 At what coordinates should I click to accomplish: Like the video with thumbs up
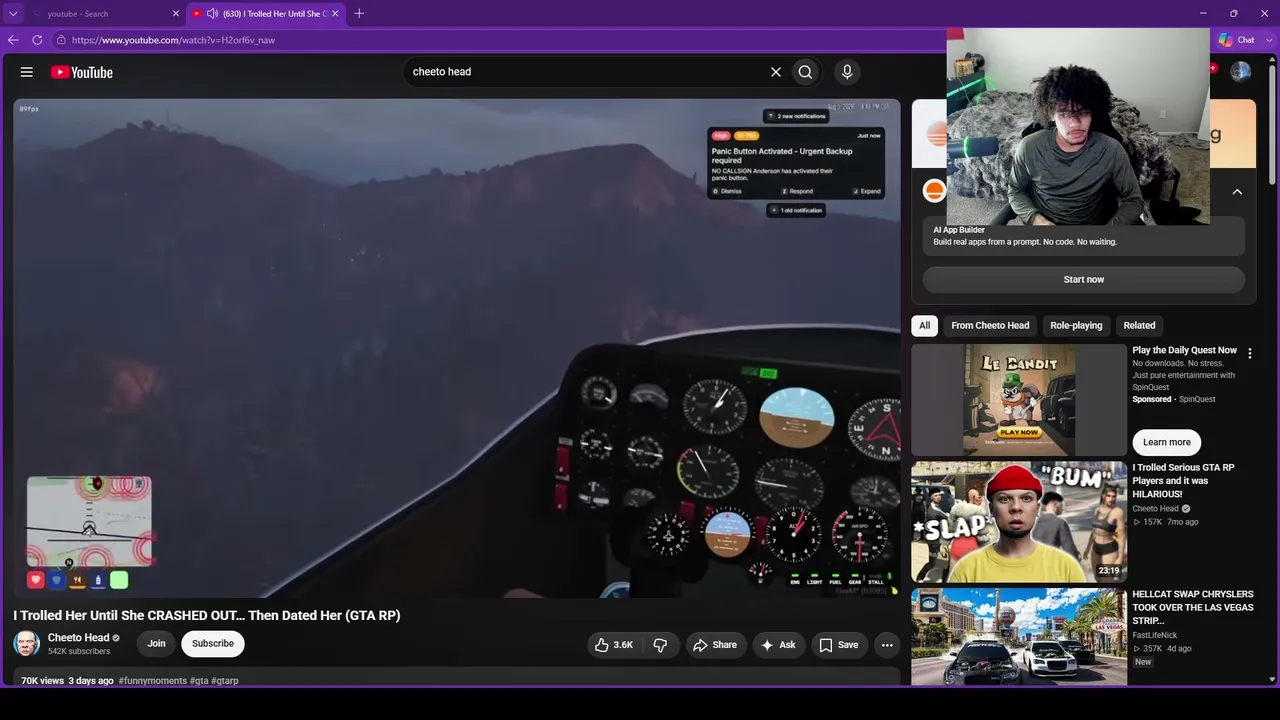click(x=614, y=645)
